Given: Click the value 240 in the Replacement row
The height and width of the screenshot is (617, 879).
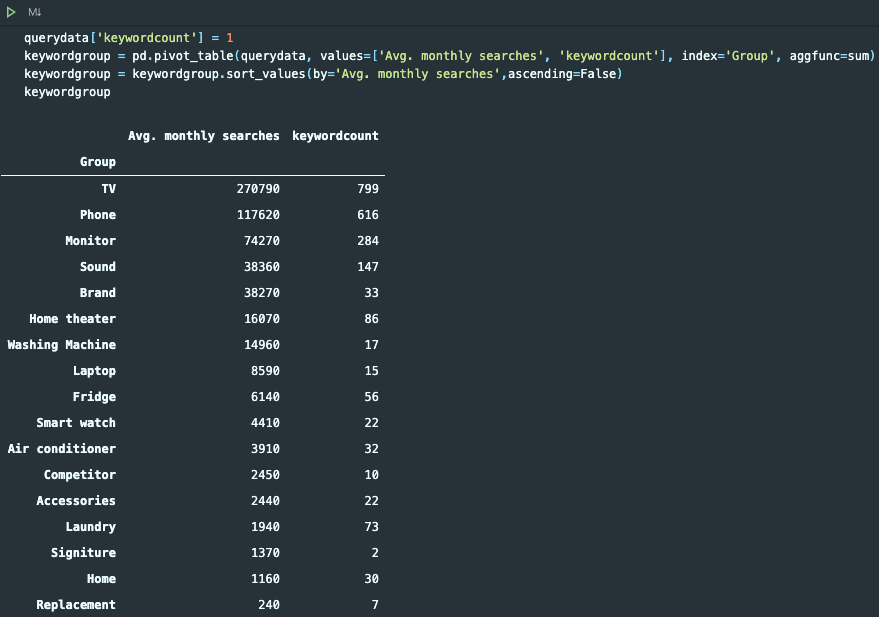Looking at the screenshot, I should pyautogui.click(x=269, y=605).
